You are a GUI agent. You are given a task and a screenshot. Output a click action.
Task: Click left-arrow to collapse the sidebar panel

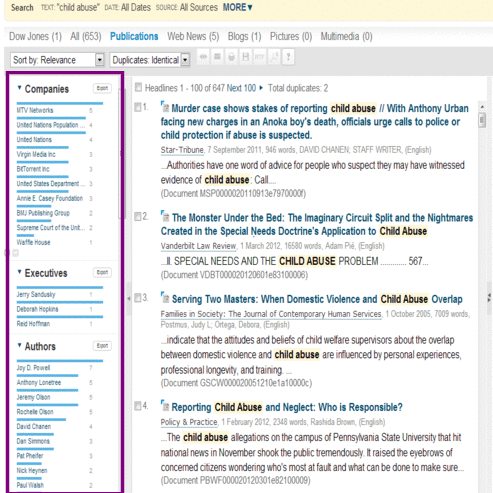point(129,299)
